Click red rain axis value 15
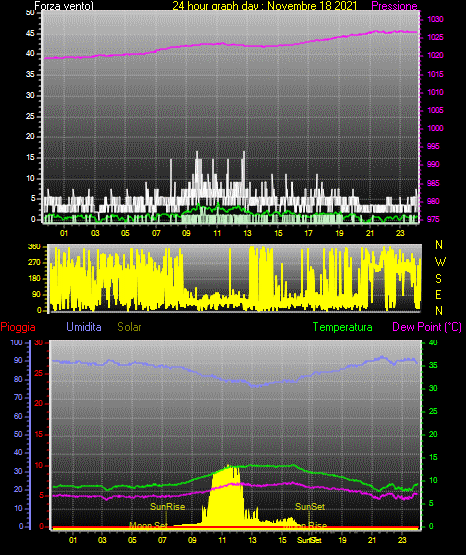The width and height of the screenshot is (466, 555). point(39,434)
